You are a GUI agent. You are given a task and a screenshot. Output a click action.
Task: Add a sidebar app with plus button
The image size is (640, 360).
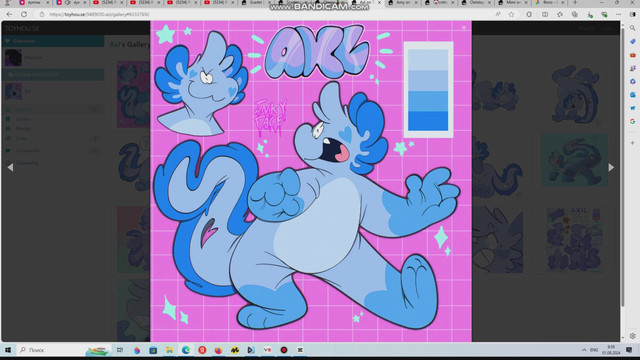633,143
